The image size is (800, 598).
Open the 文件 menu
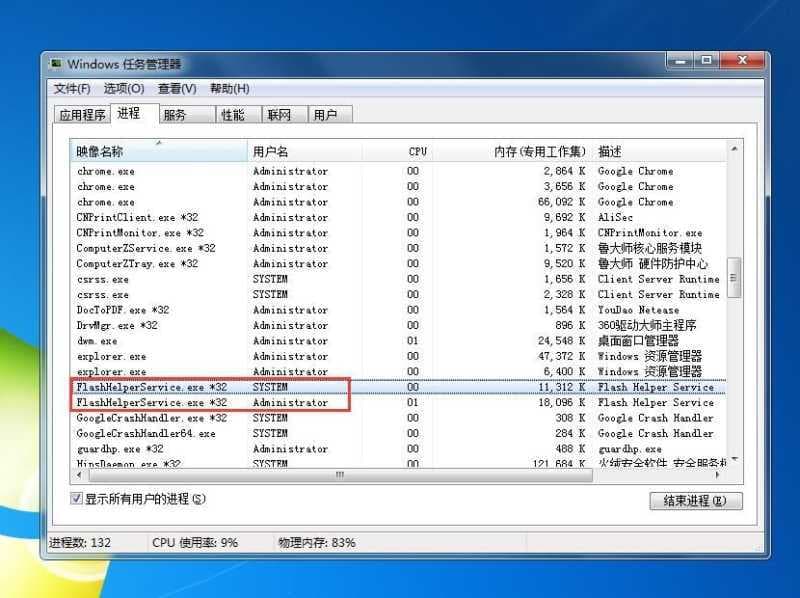coord(71,88)
